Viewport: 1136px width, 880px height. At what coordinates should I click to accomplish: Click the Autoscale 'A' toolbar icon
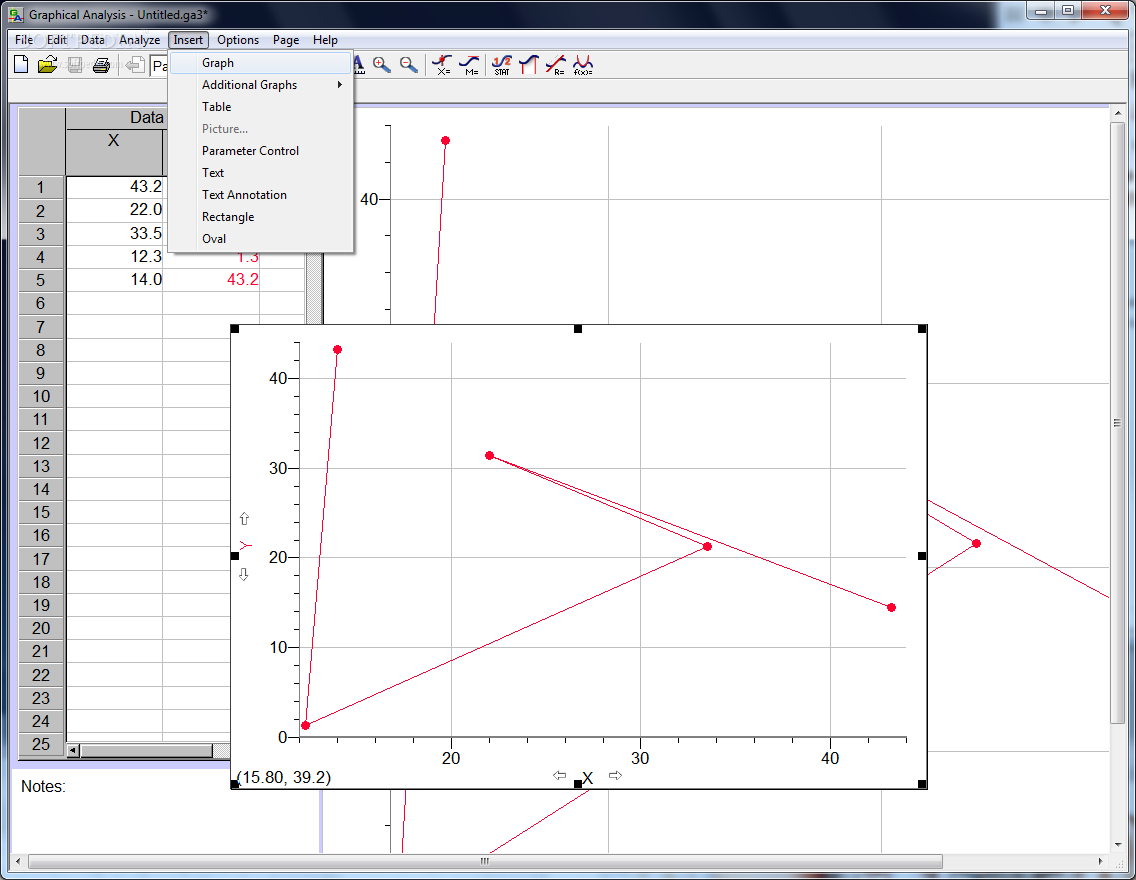[x=359, y=65]
